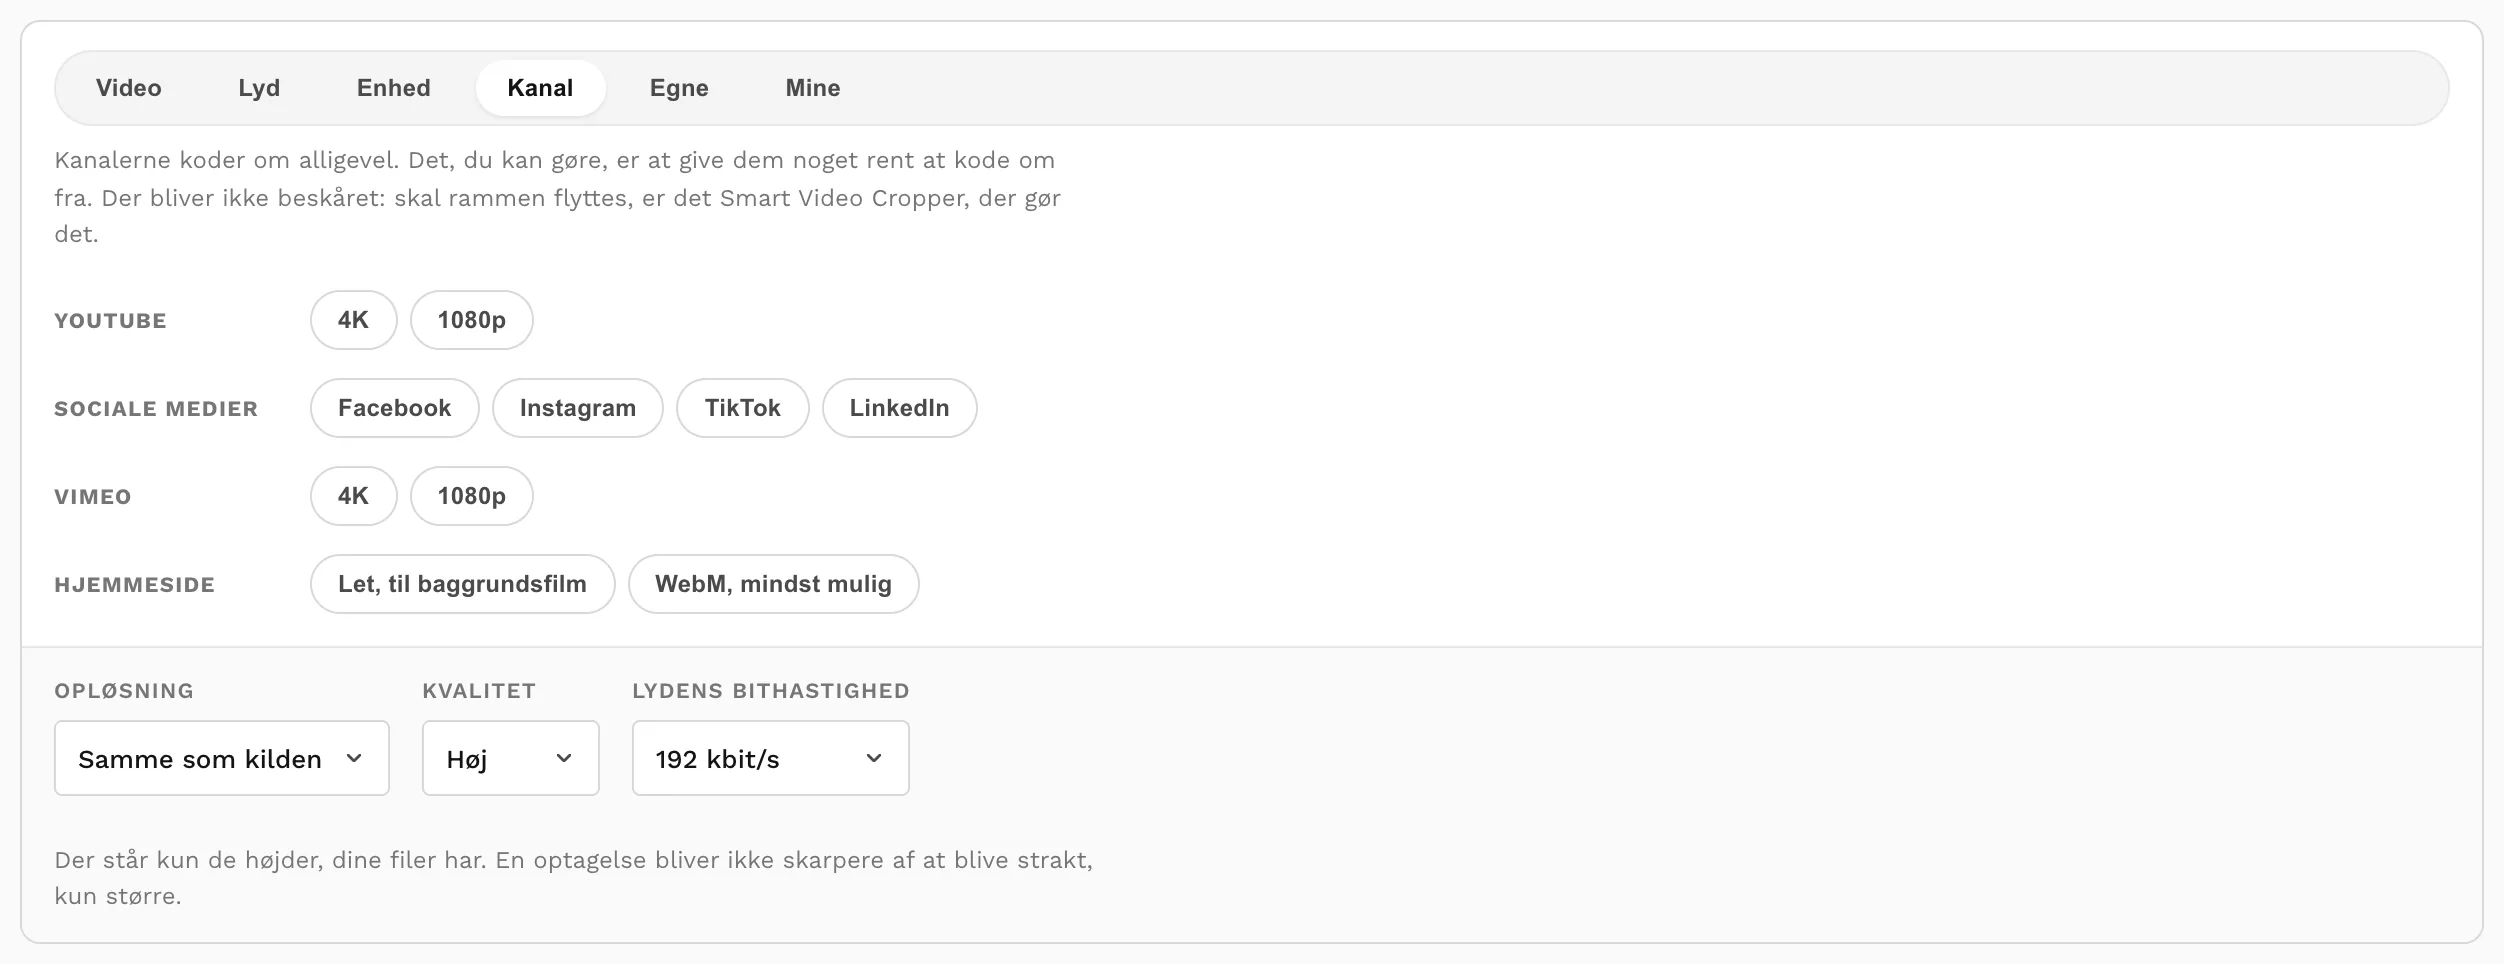
Task: Choose the YouTube 1080p preset
Action: pyautogui.click(x=472, y=320)
